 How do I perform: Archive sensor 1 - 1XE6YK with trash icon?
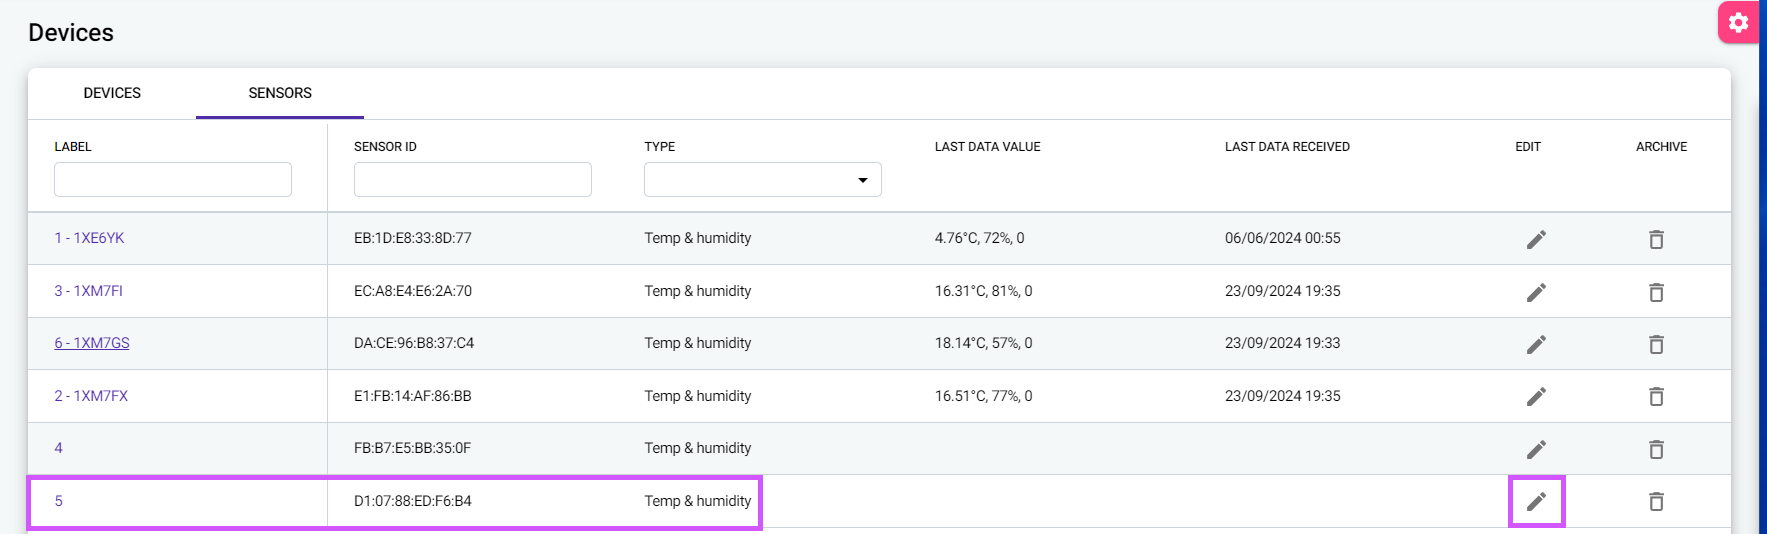tap(1656, 239)
